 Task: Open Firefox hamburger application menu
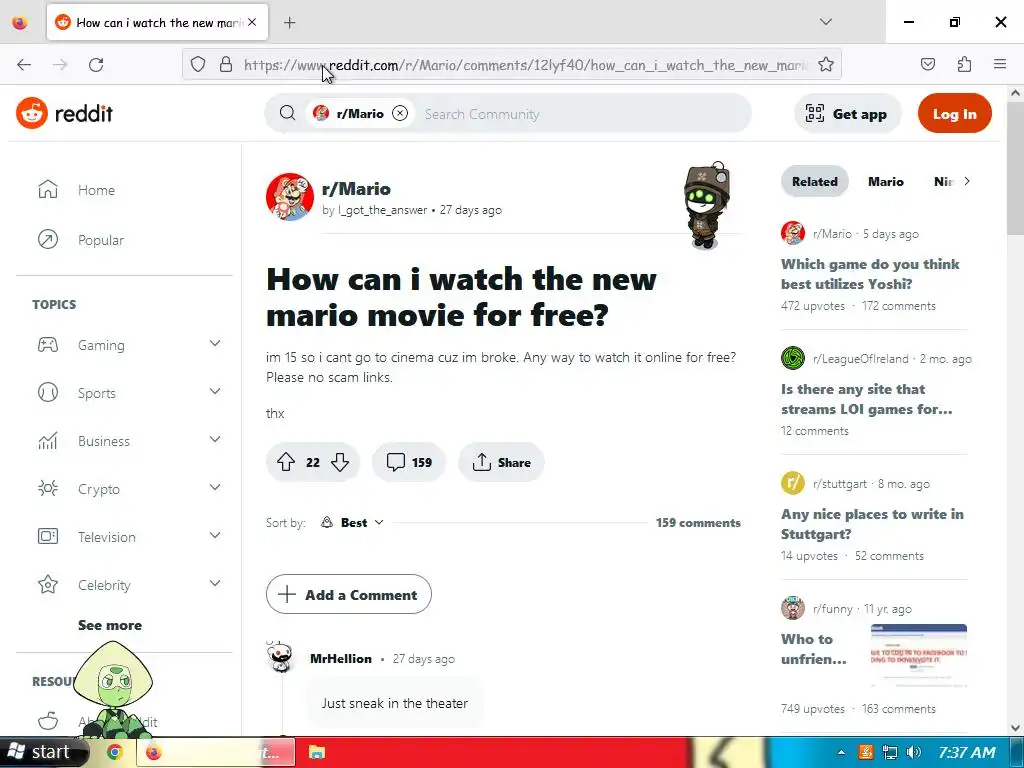(1000, 64)
